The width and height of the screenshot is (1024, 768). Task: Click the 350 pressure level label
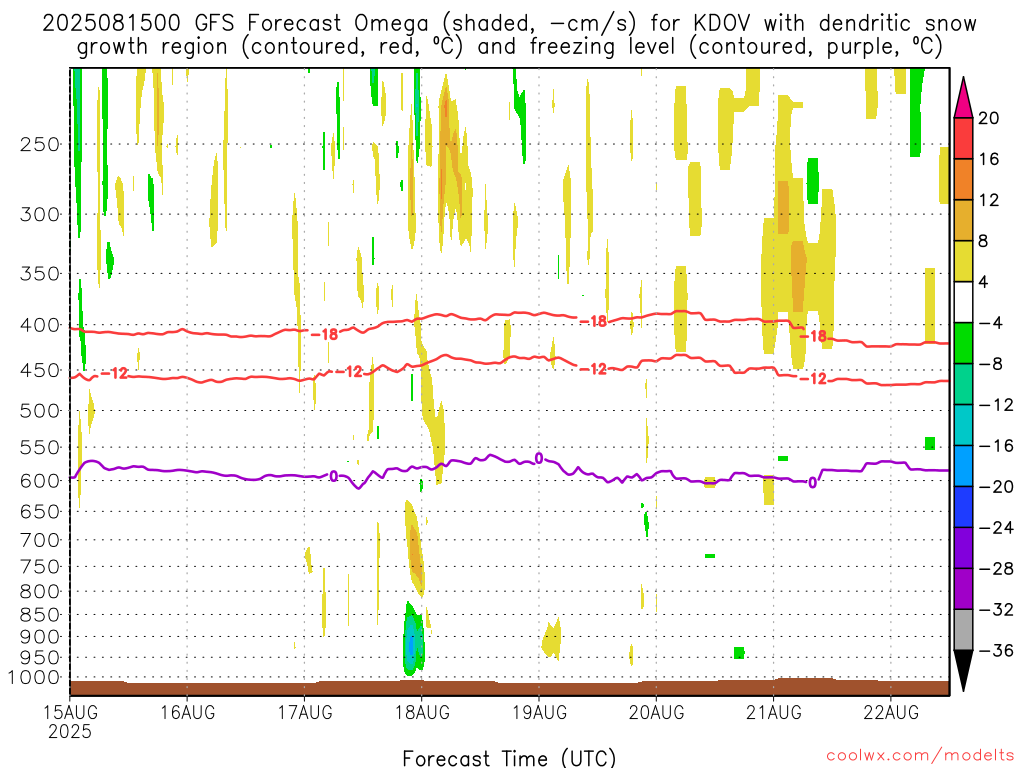(x=40, y=274)
